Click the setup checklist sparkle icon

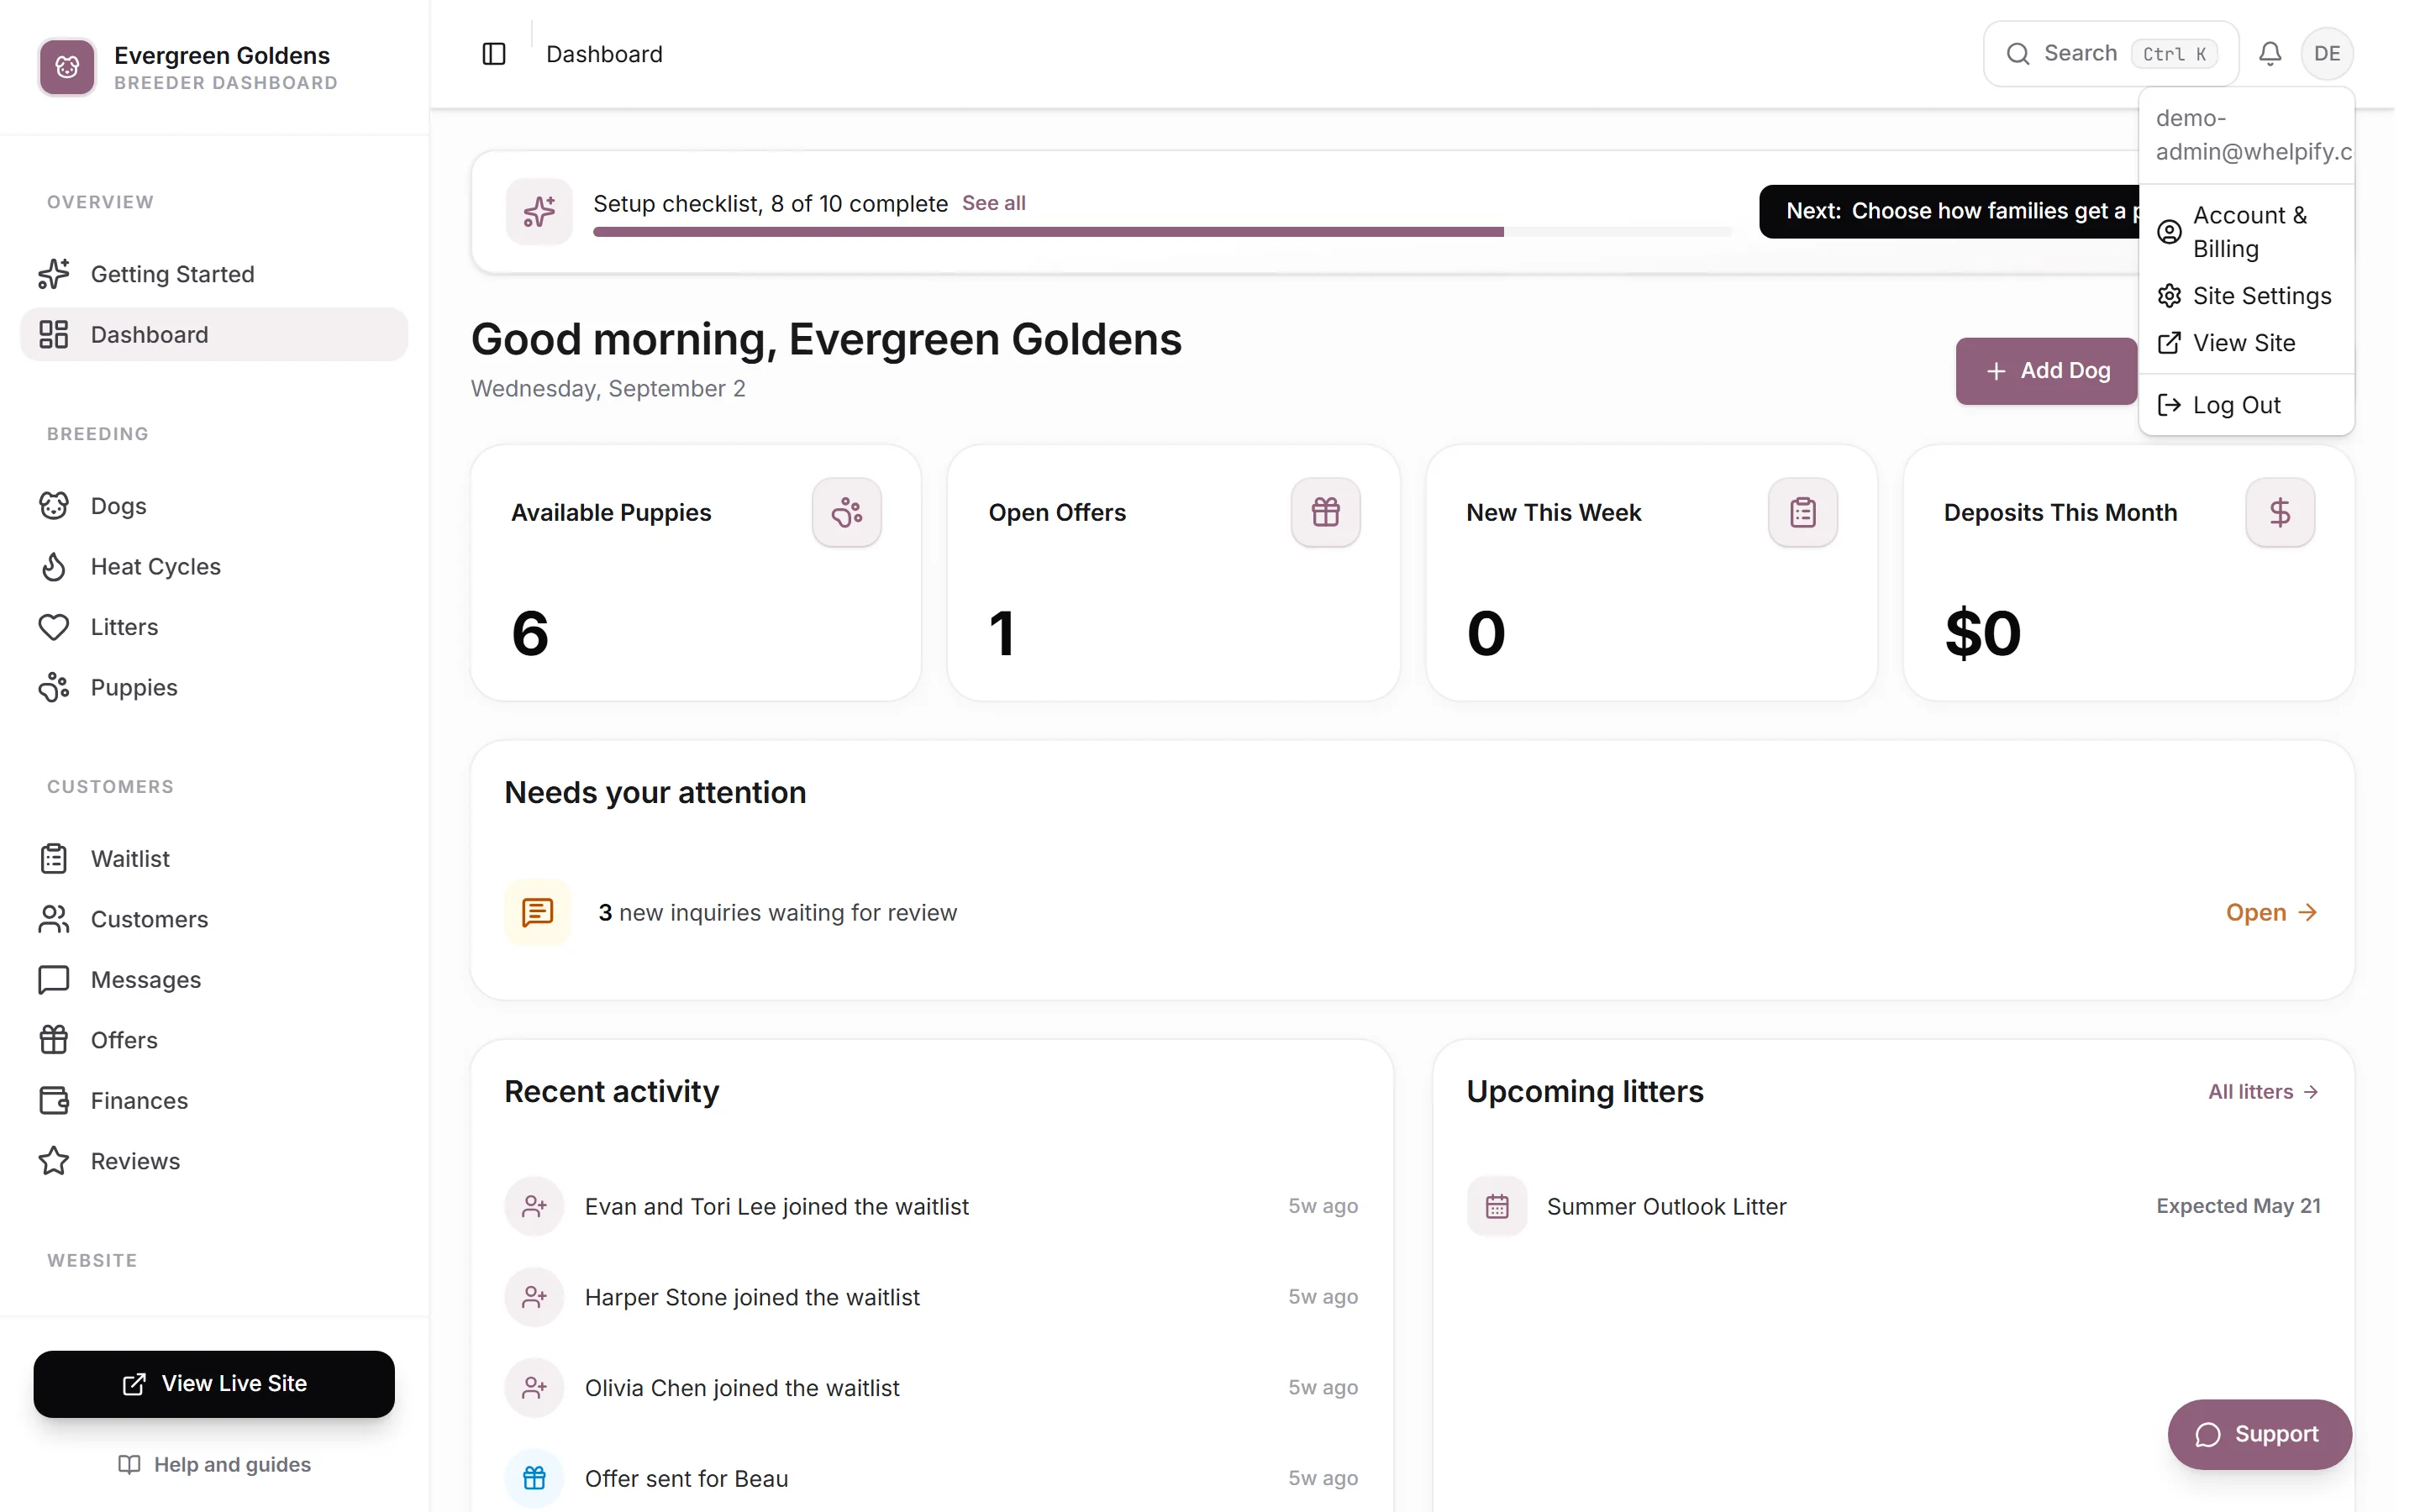click(539, 211)
